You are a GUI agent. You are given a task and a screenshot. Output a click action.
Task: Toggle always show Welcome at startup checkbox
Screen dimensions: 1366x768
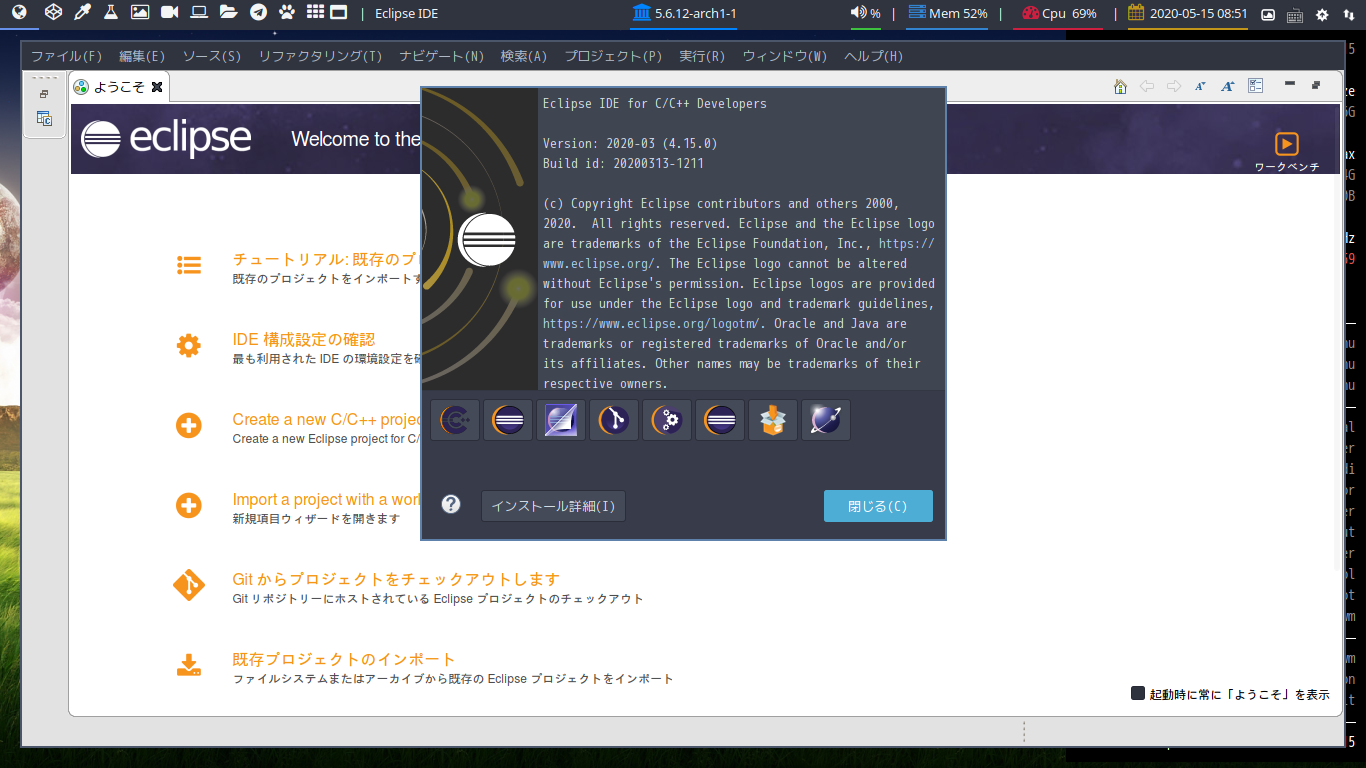pos(1138,693)
